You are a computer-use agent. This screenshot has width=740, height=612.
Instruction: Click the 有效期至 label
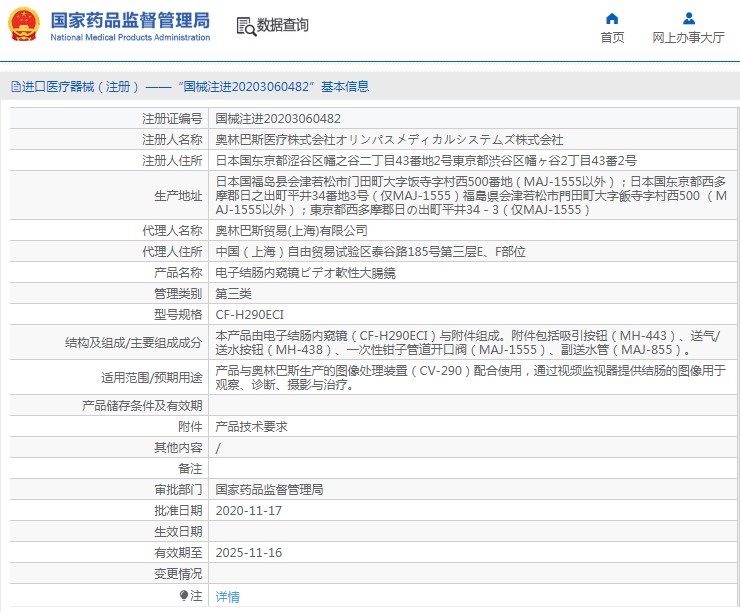point(178,553)
